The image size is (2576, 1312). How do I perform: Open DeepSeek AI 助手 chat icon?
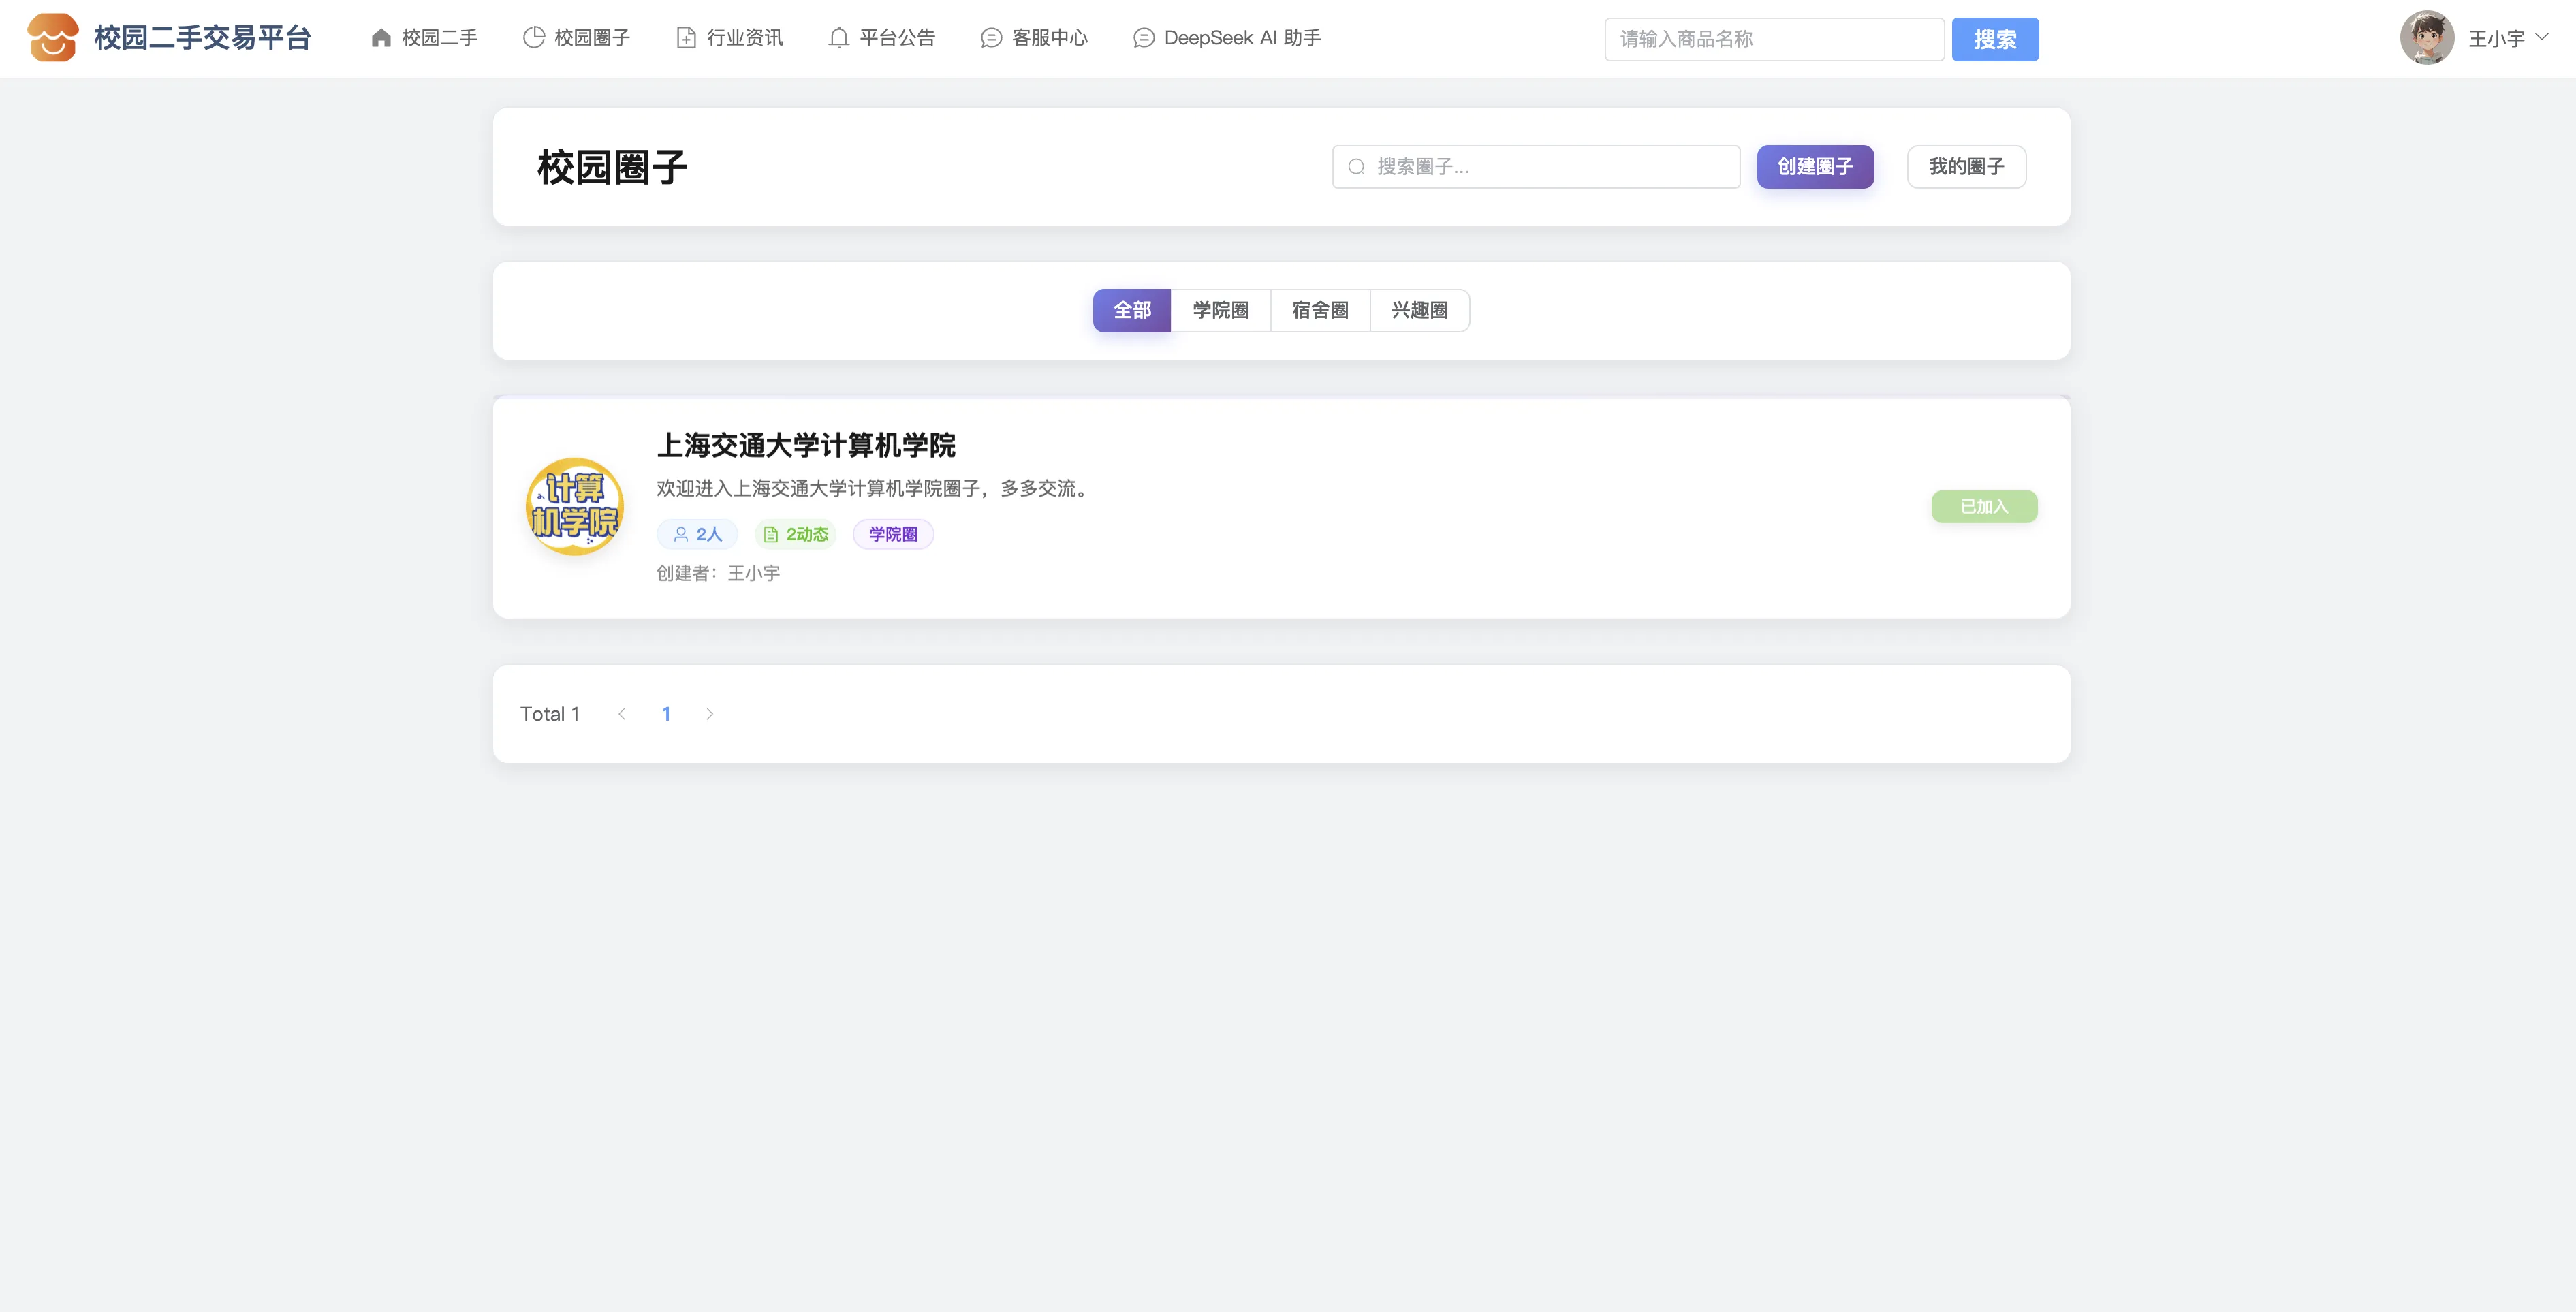pyautogui.click(x=1144, y=38)
